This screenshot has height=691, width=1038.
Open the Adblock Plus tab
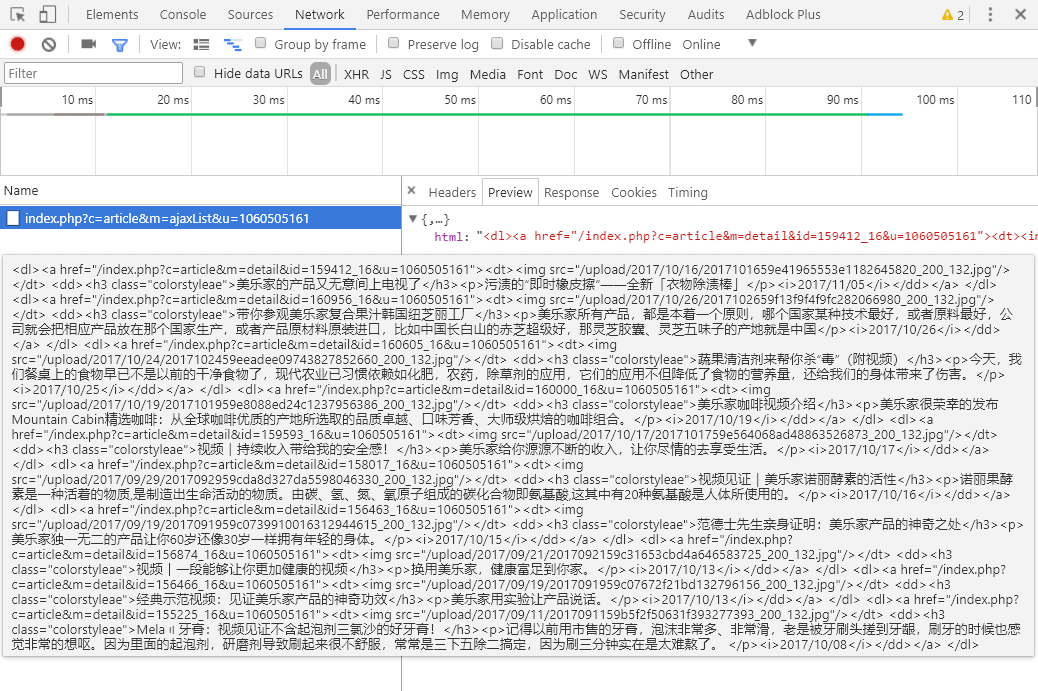coord(783,15)
